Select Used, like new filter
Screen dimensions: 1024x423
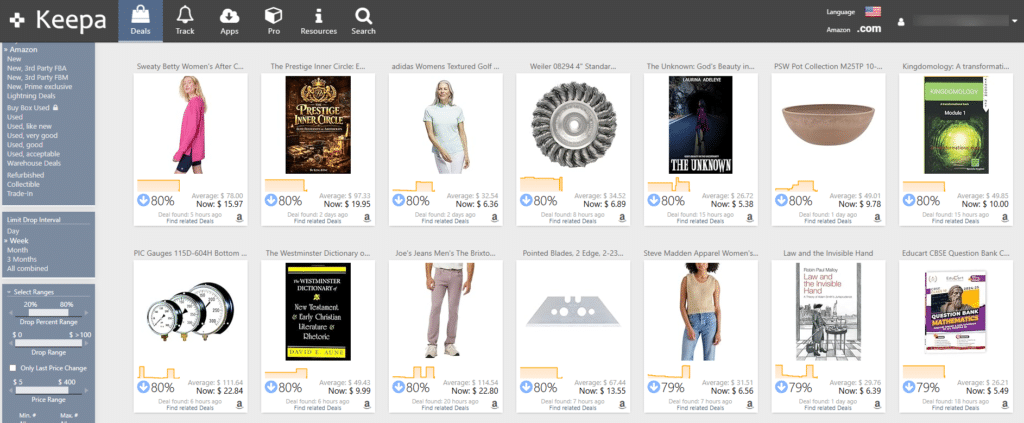click(x=31, y=126)
